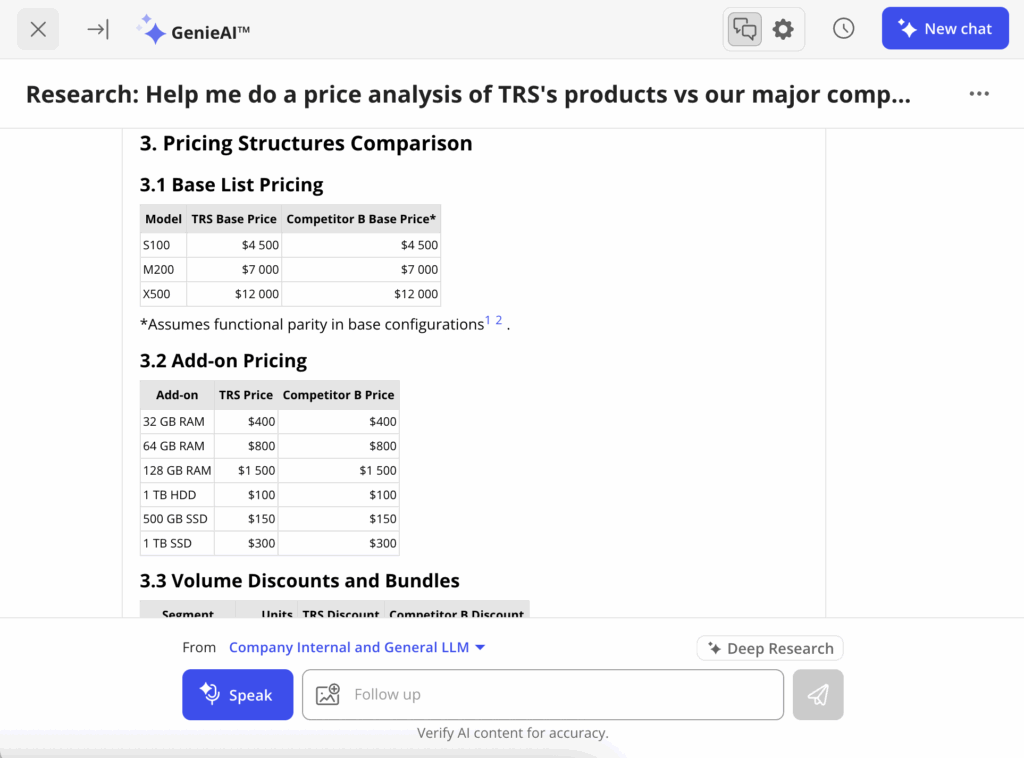Viewport: 1024px width, 758px height.
Task: Open the more options ellipsis menu
Action: 979,93
